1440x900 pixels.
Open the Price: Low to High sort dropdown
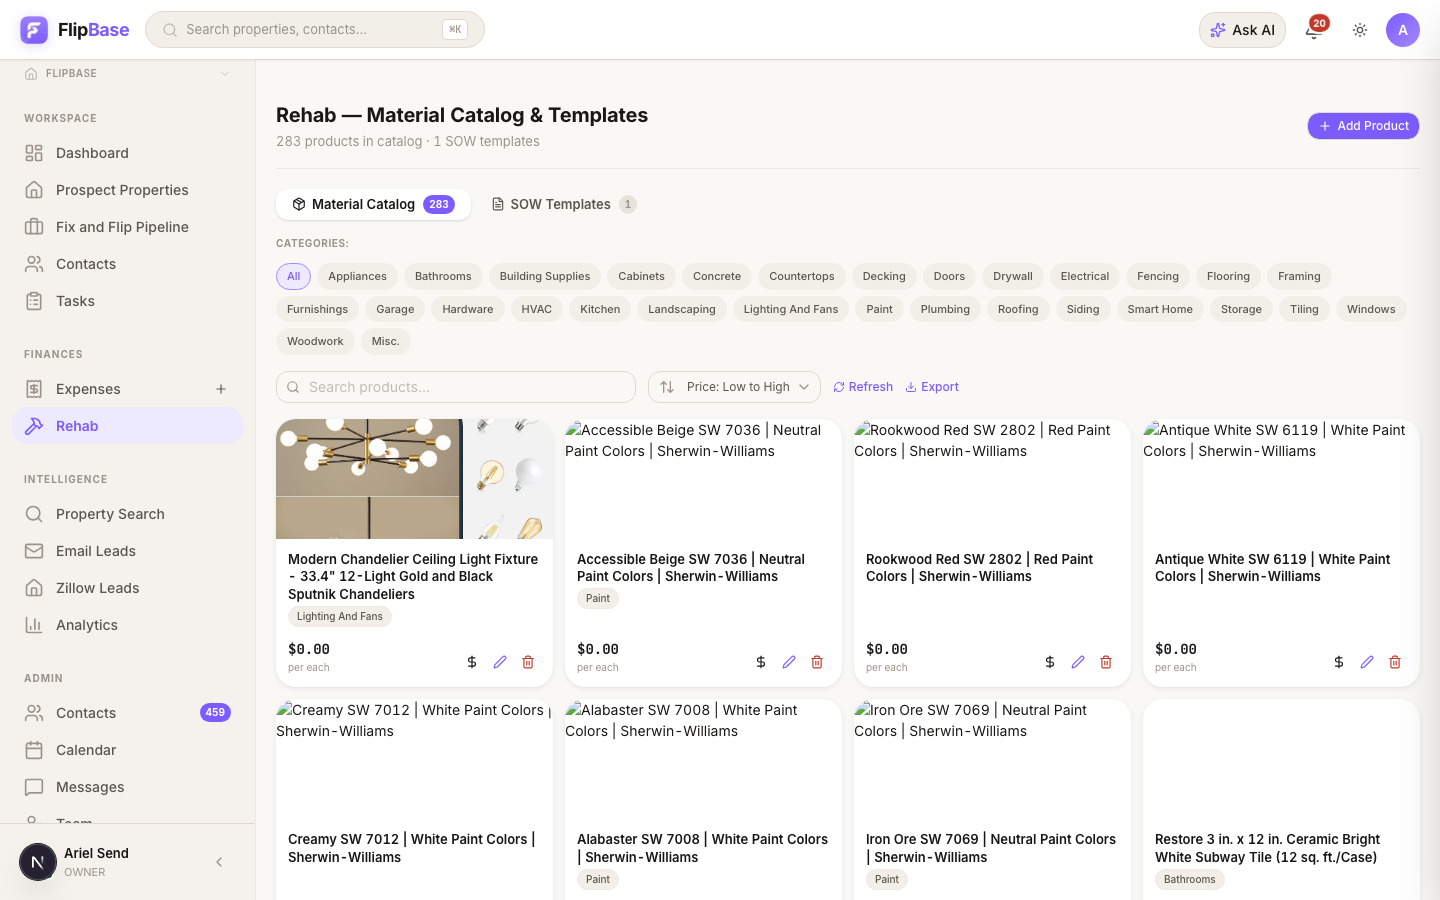(x=734, y=387)
